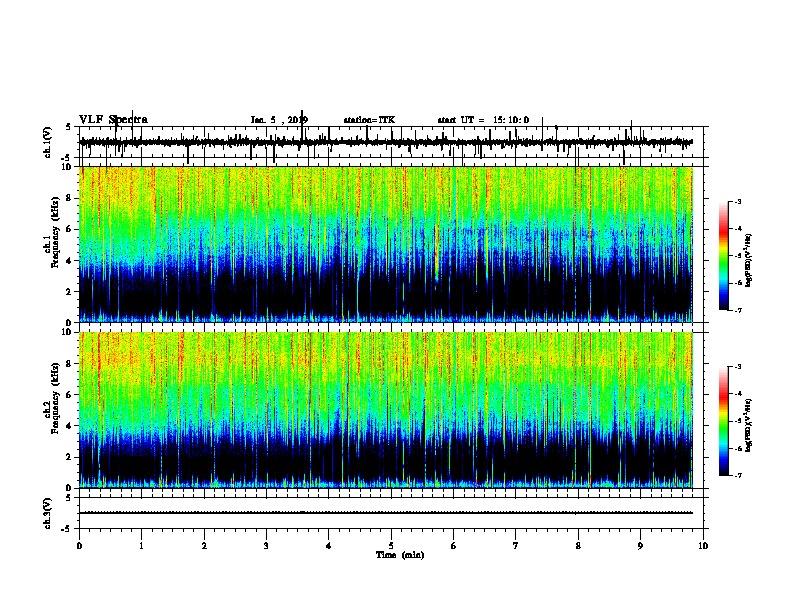Click the ch.1 spectrogram "6" kHz tick label
Image resolution: width=792 pixels, height=612 pixels.
pyautogui.click(x=70, y=229)
